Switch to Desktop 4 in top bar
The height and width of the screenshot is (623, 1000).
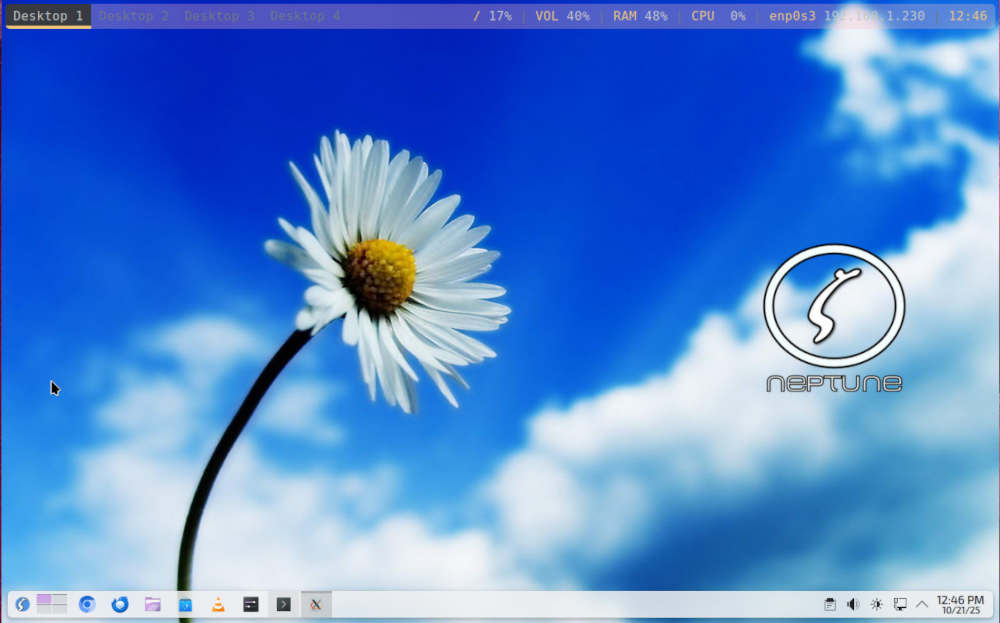click(305, 16)
